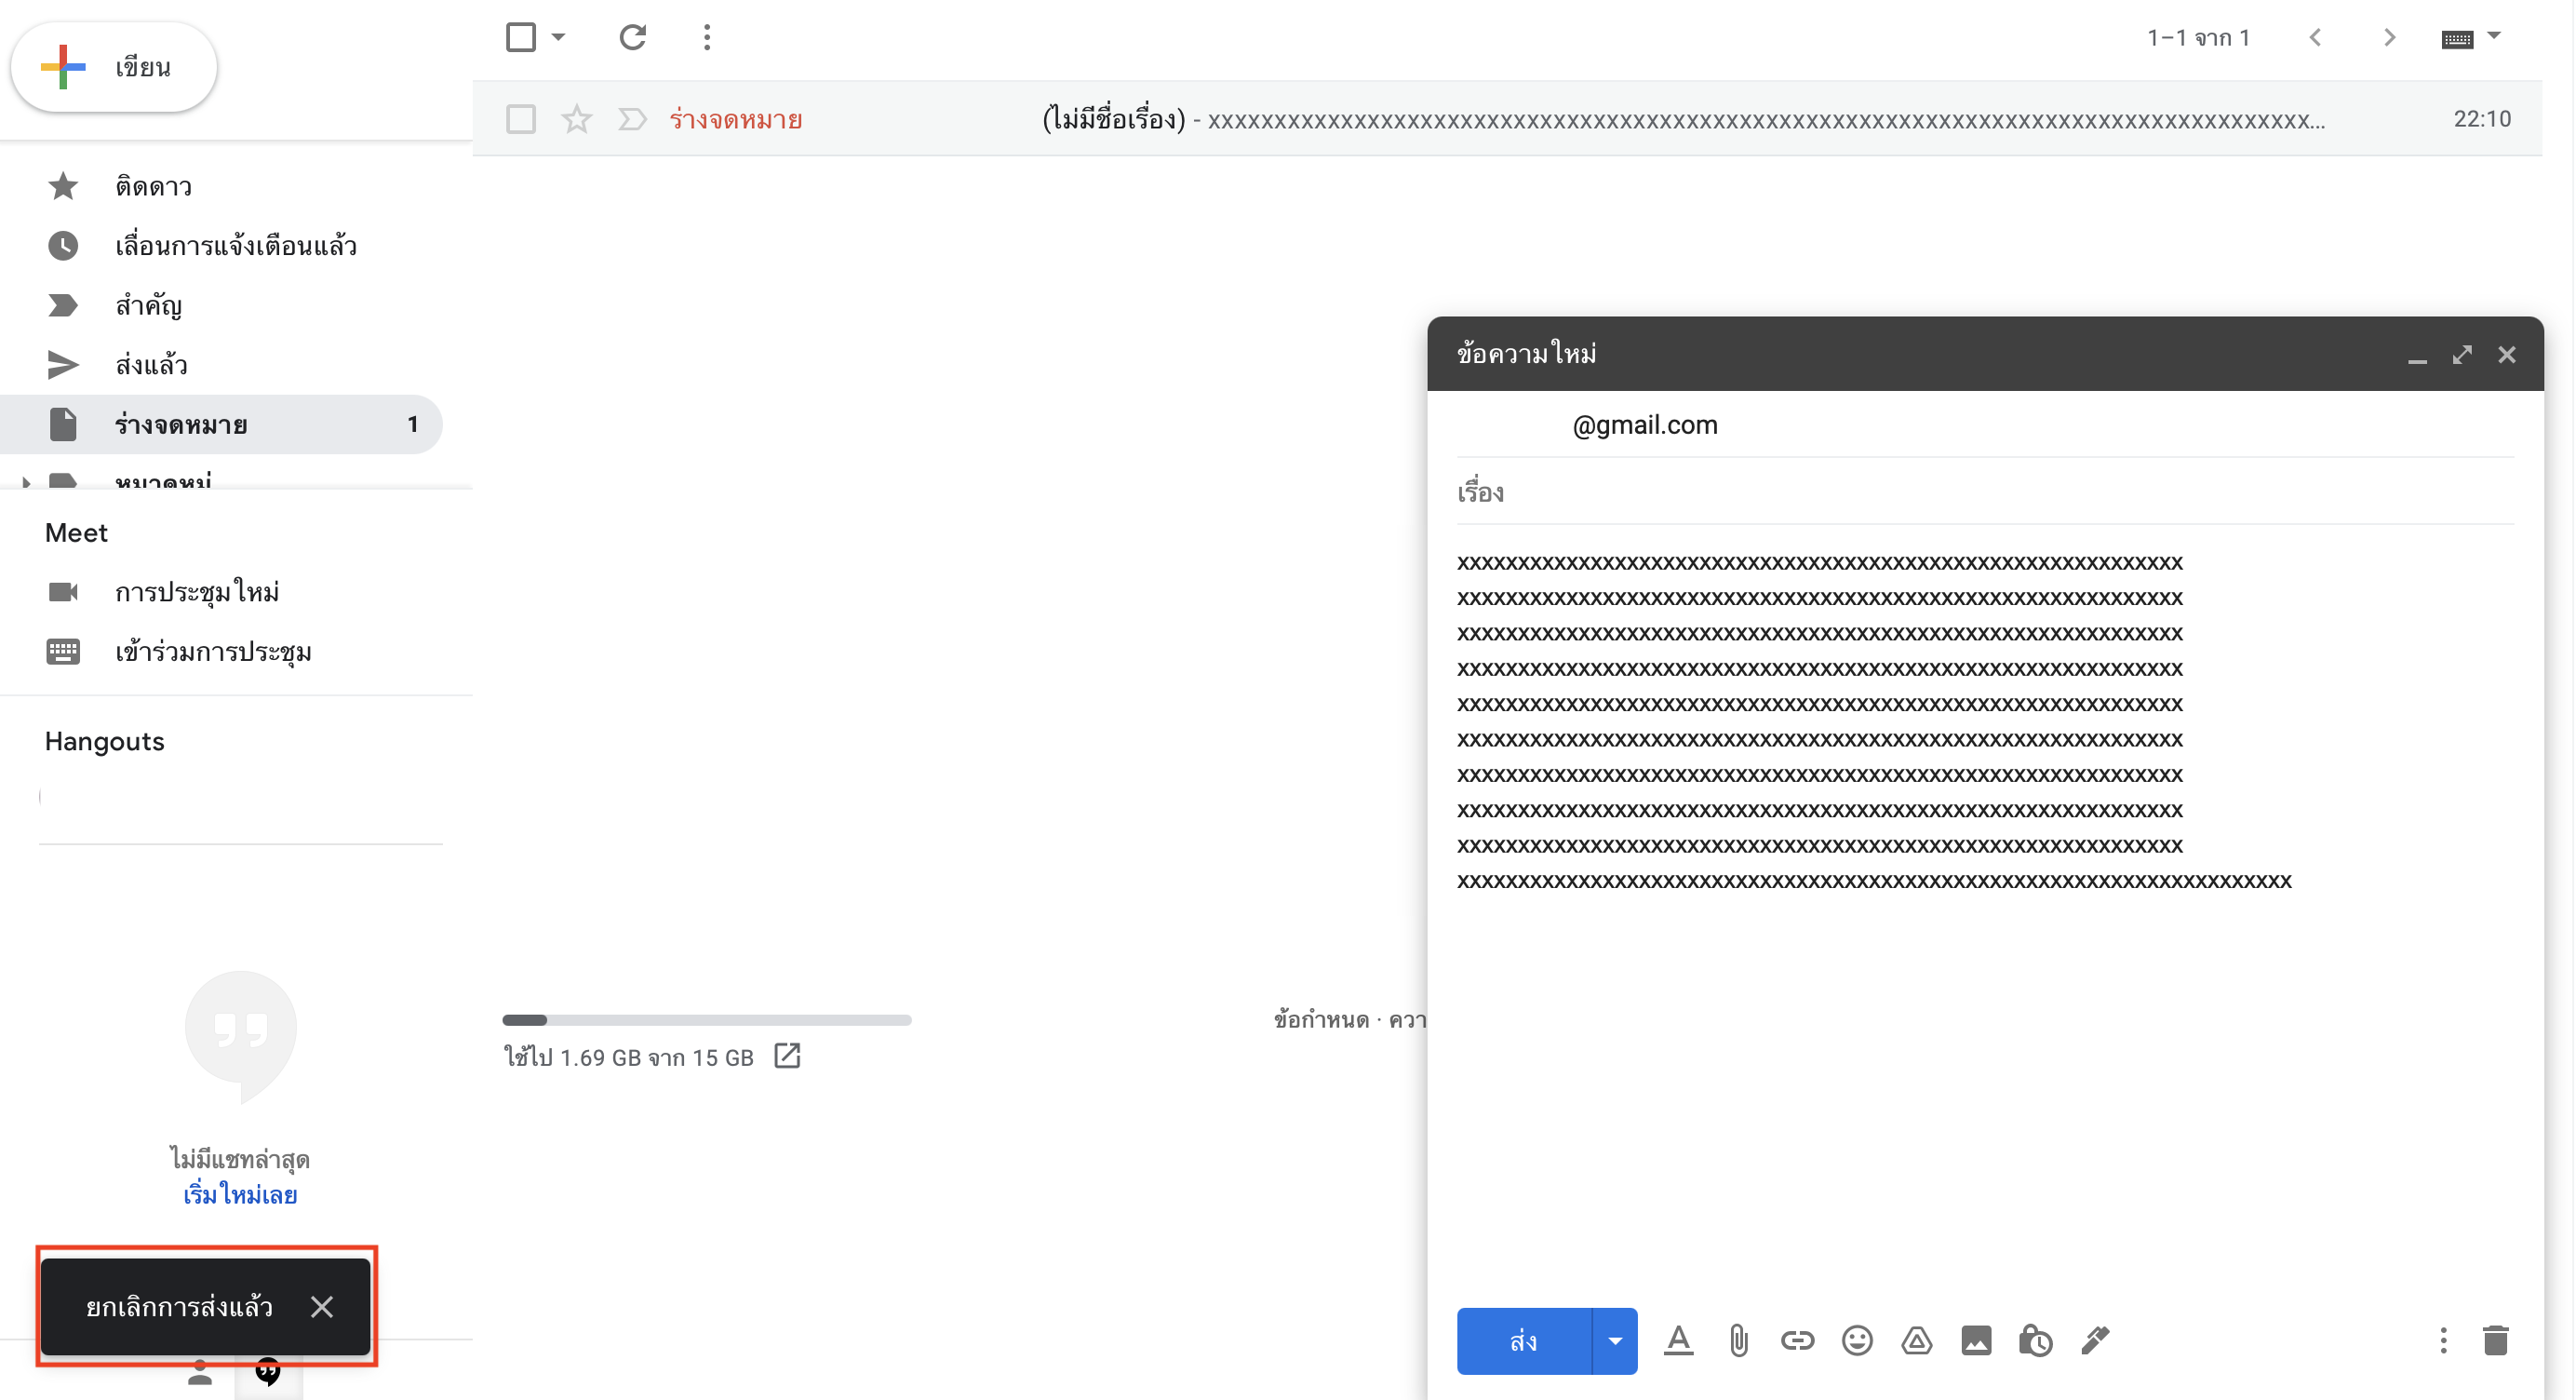Tick the draft email row checkbox
The width and height of the screenshot is (2576, 1400).
[521, 119]
